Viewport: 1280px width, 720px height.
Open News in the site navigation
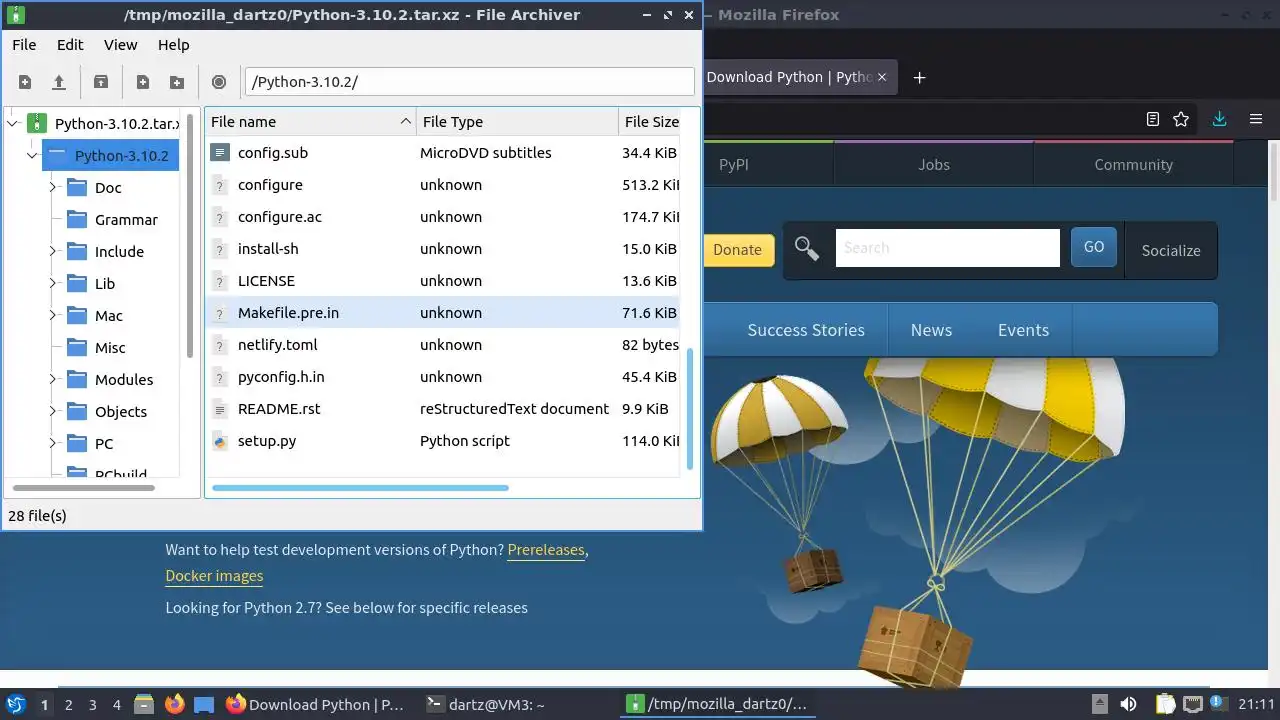pyautogui.click(x=931, y=330)
